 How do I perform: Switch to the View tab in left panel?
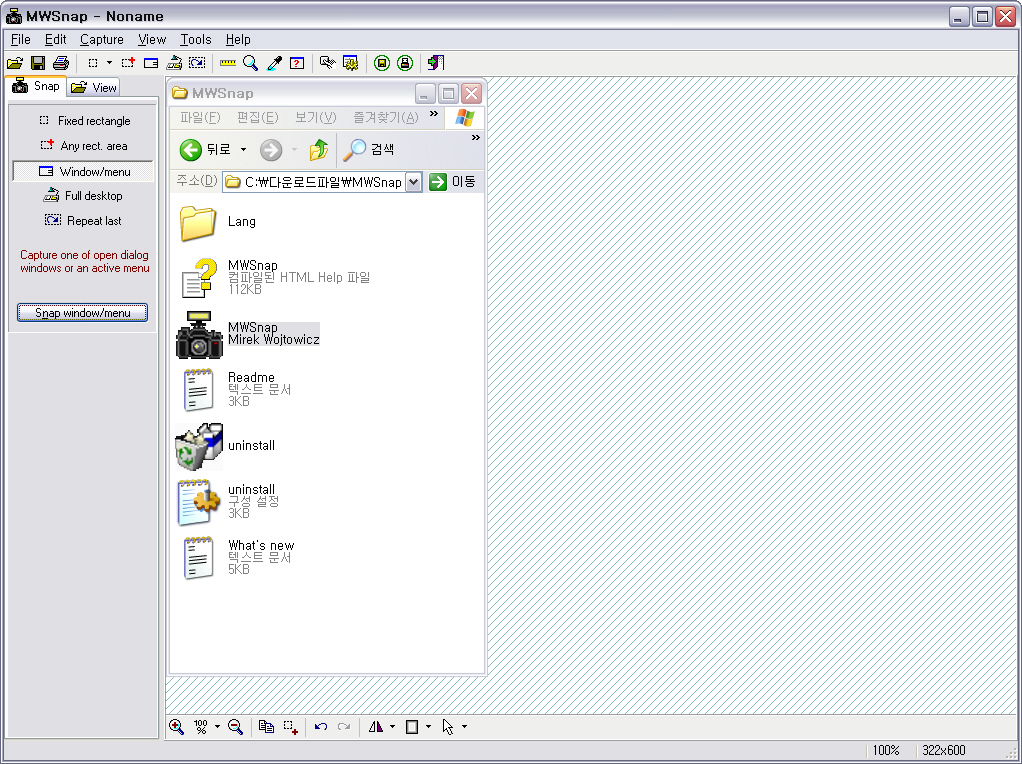(x=93, y=87)
